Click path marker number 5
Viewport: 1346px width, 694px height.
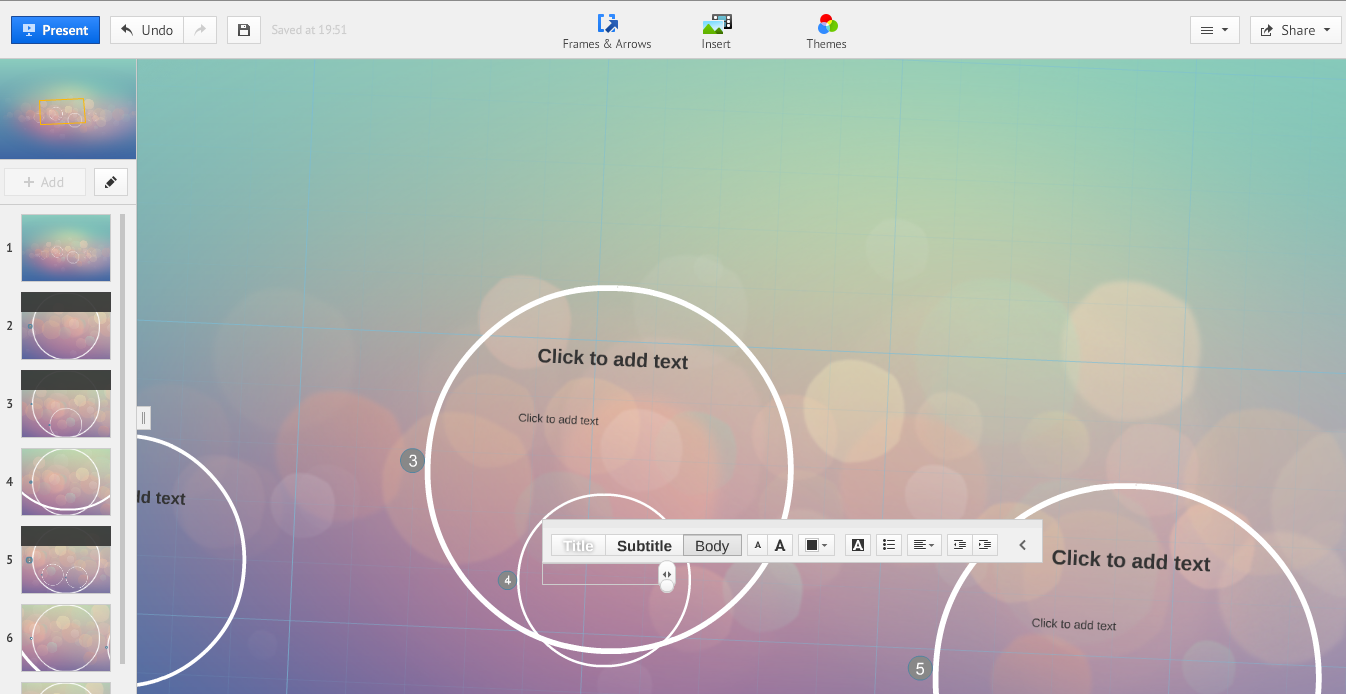tap(919, 669)
